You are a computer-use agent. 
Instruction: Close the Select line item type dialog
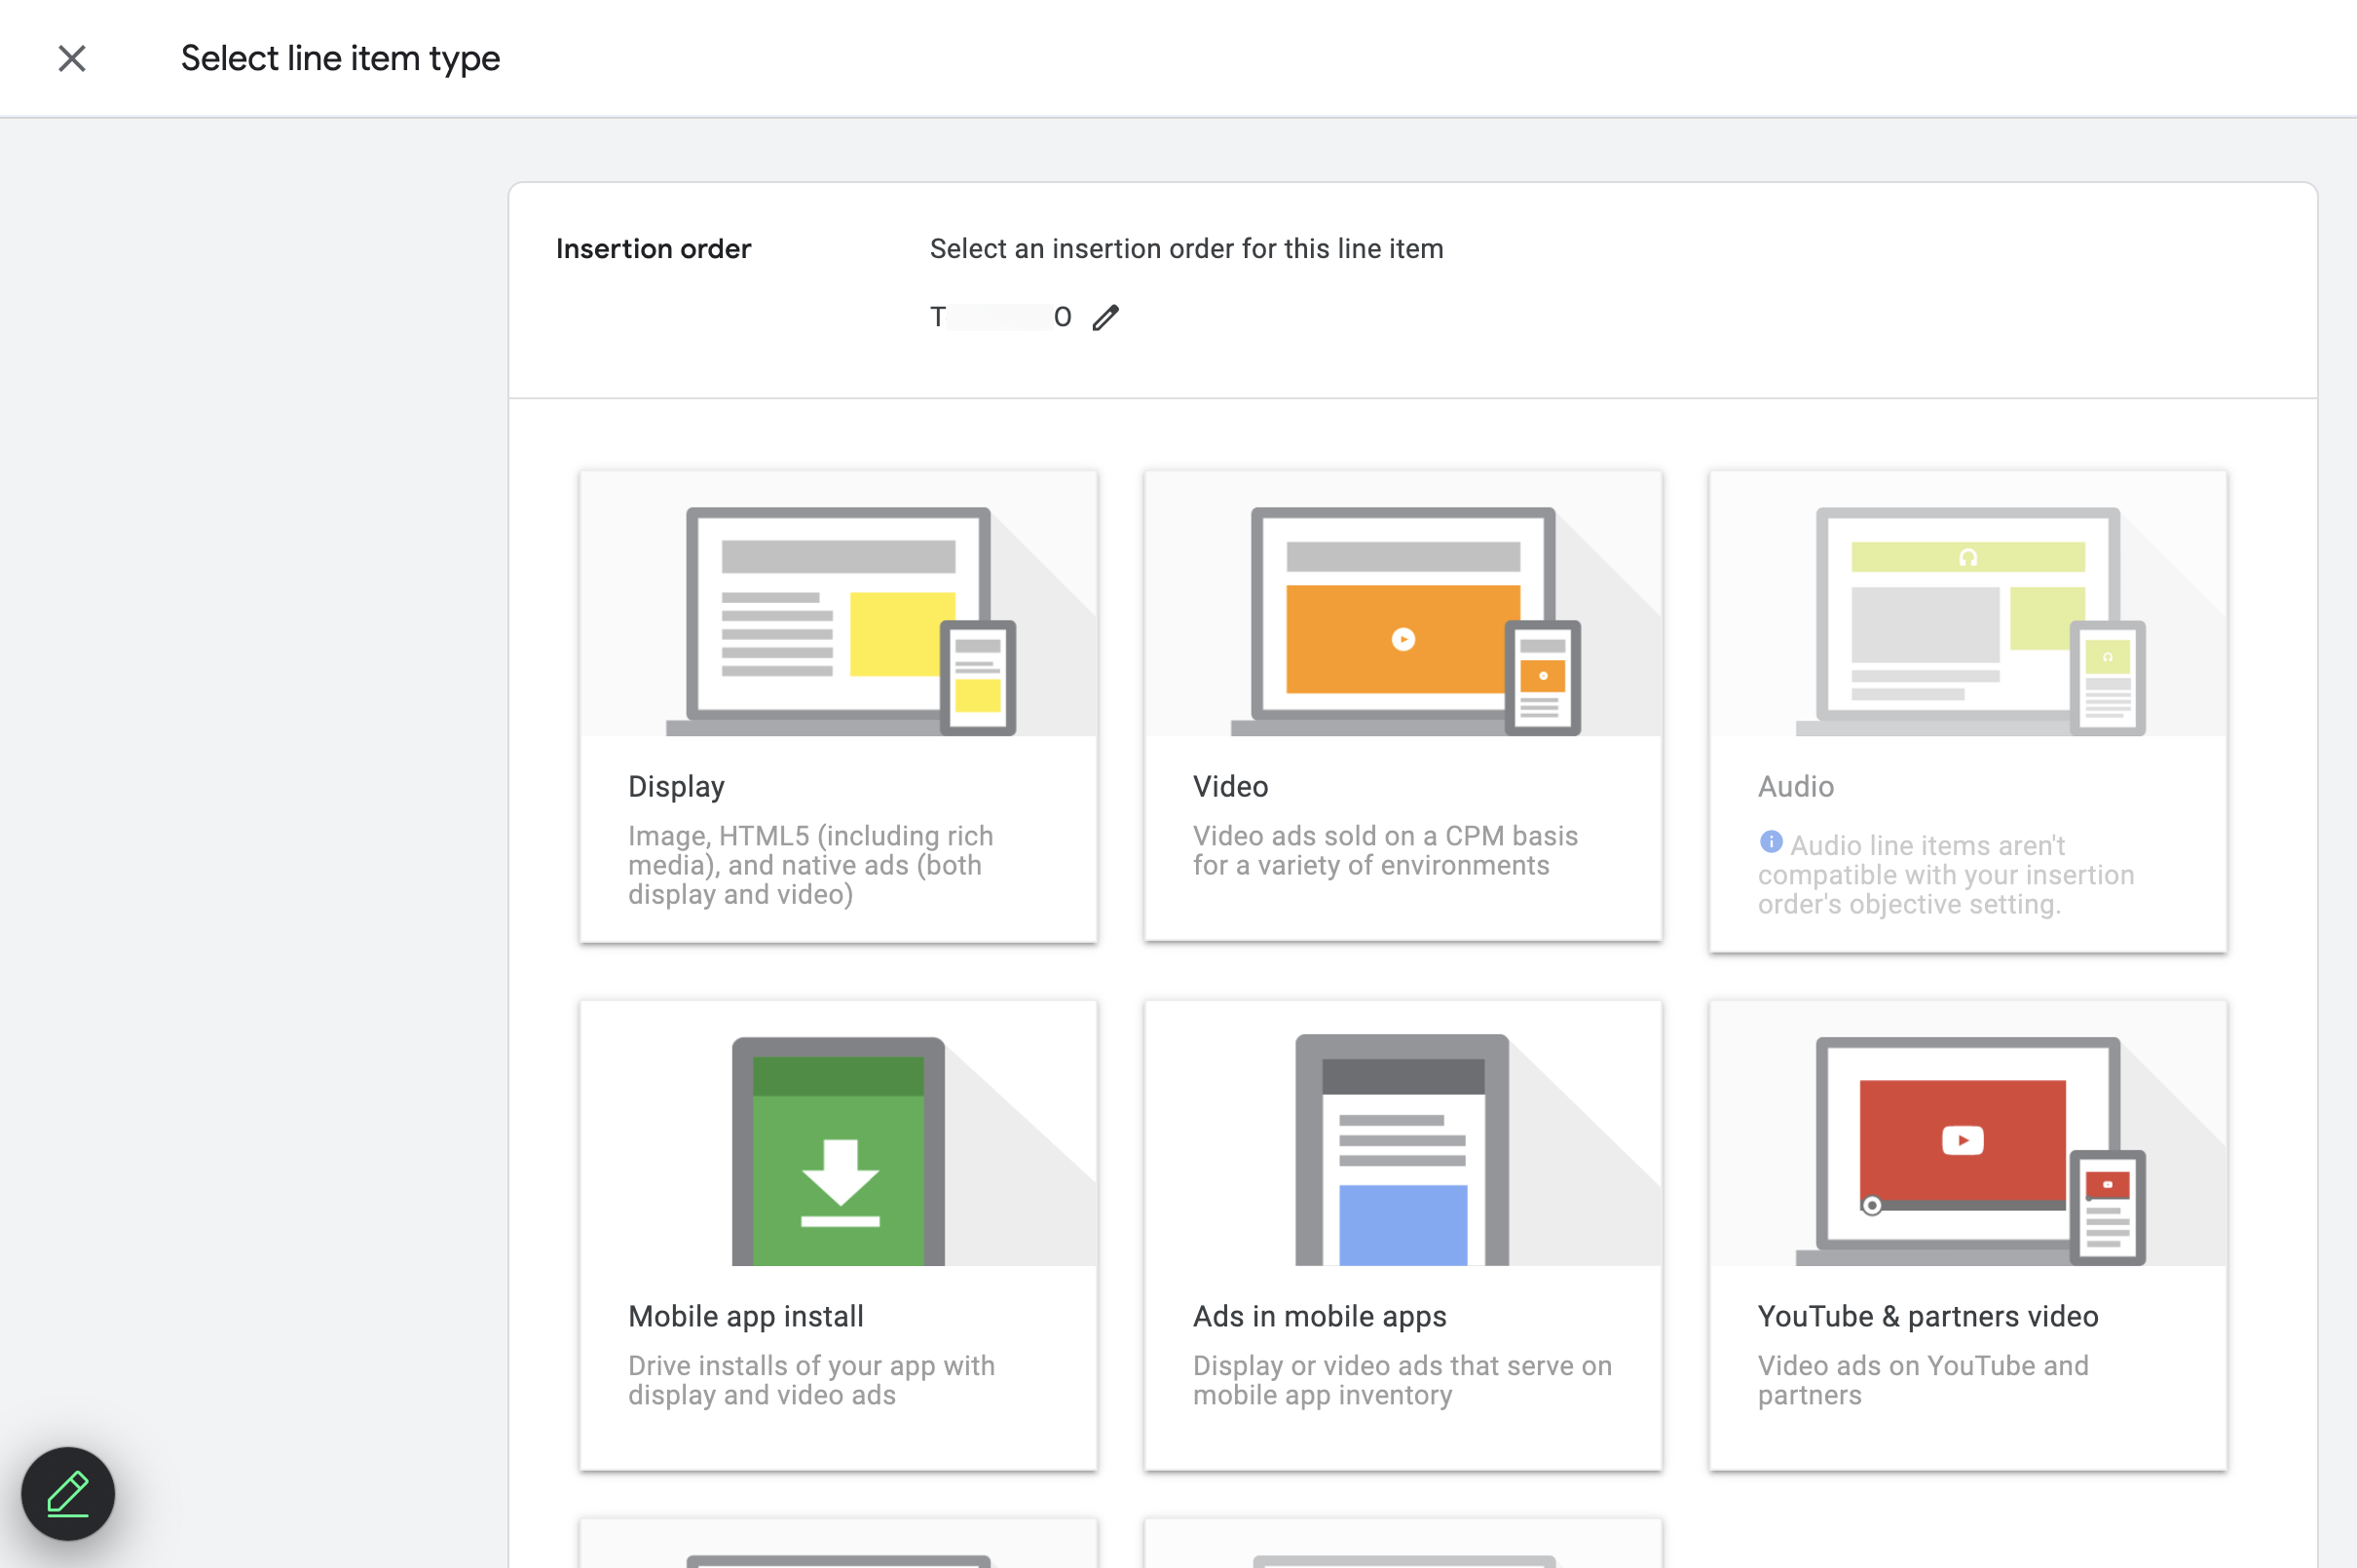tap(72, 58)
